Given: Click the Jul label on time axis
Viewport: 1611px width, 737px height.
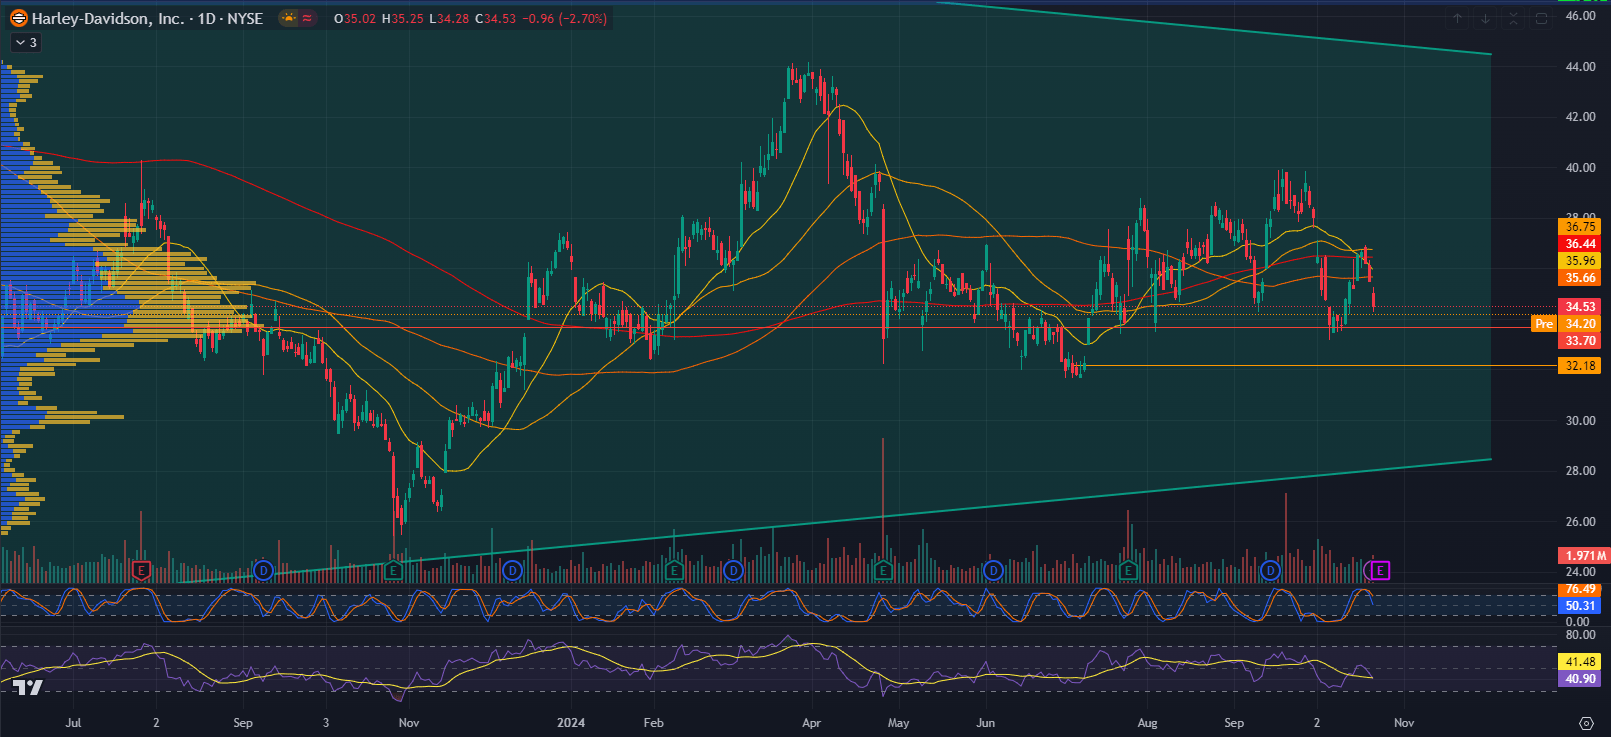Looking at the screenshot, I should tap(73, 723).
